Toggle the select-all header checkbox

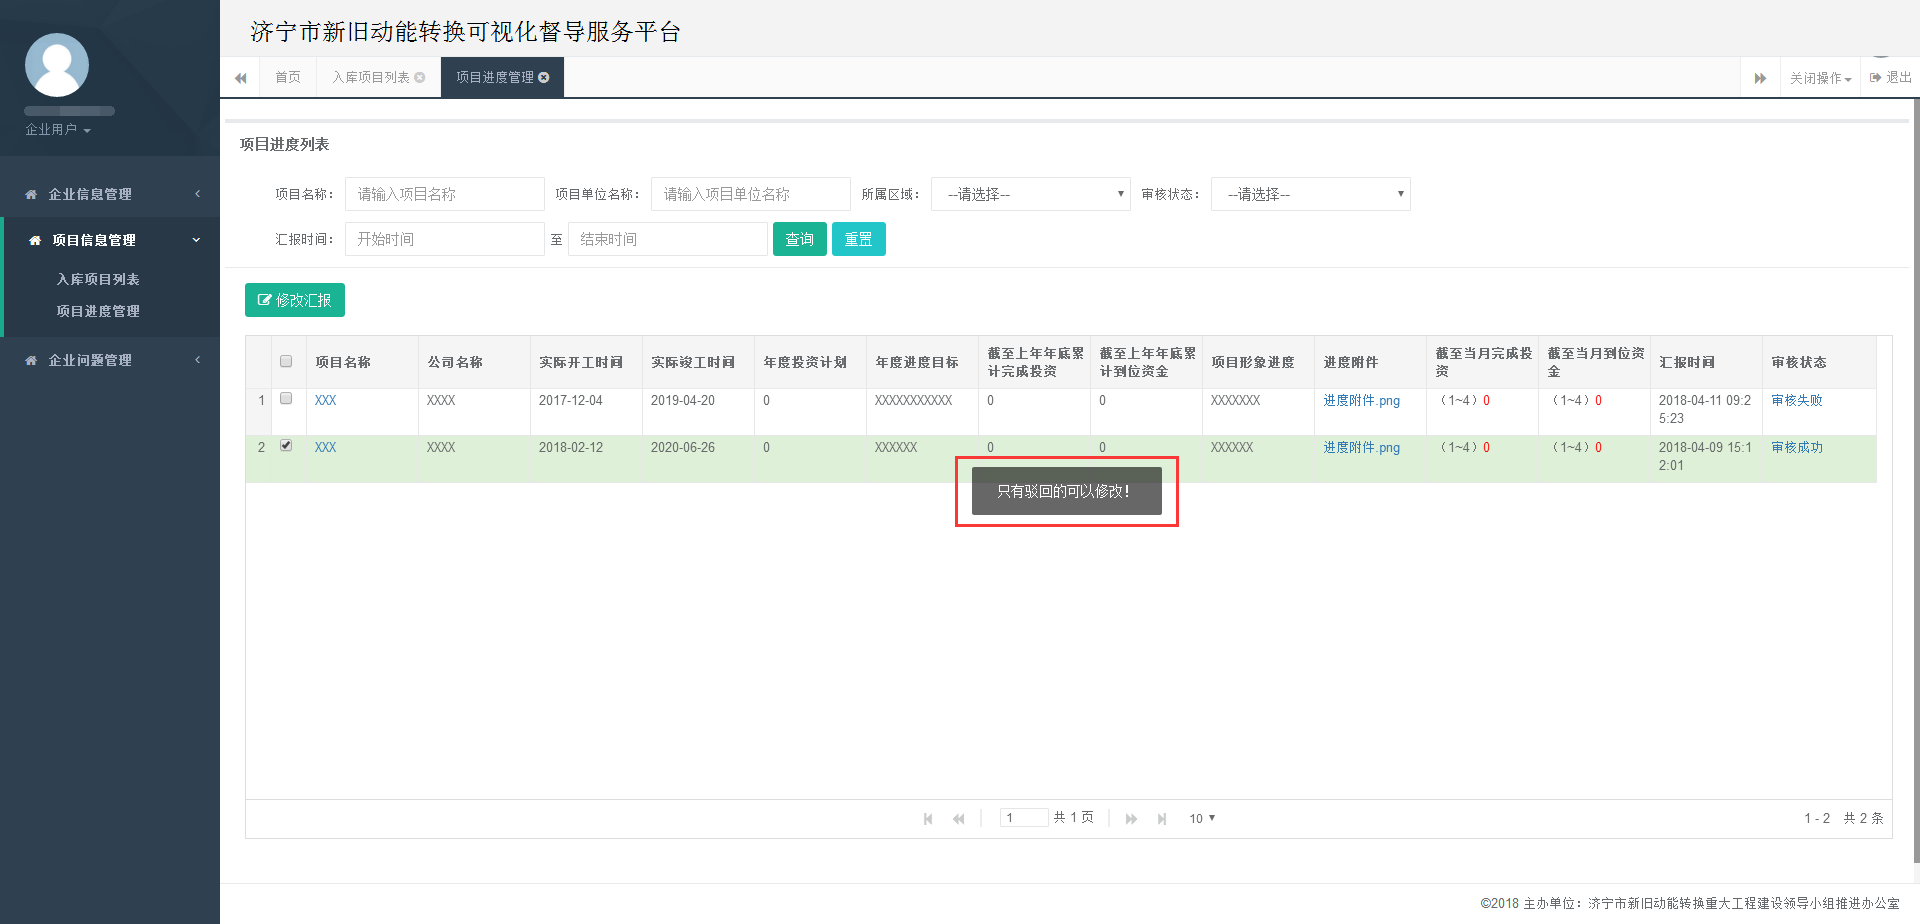tap(286, 361)
